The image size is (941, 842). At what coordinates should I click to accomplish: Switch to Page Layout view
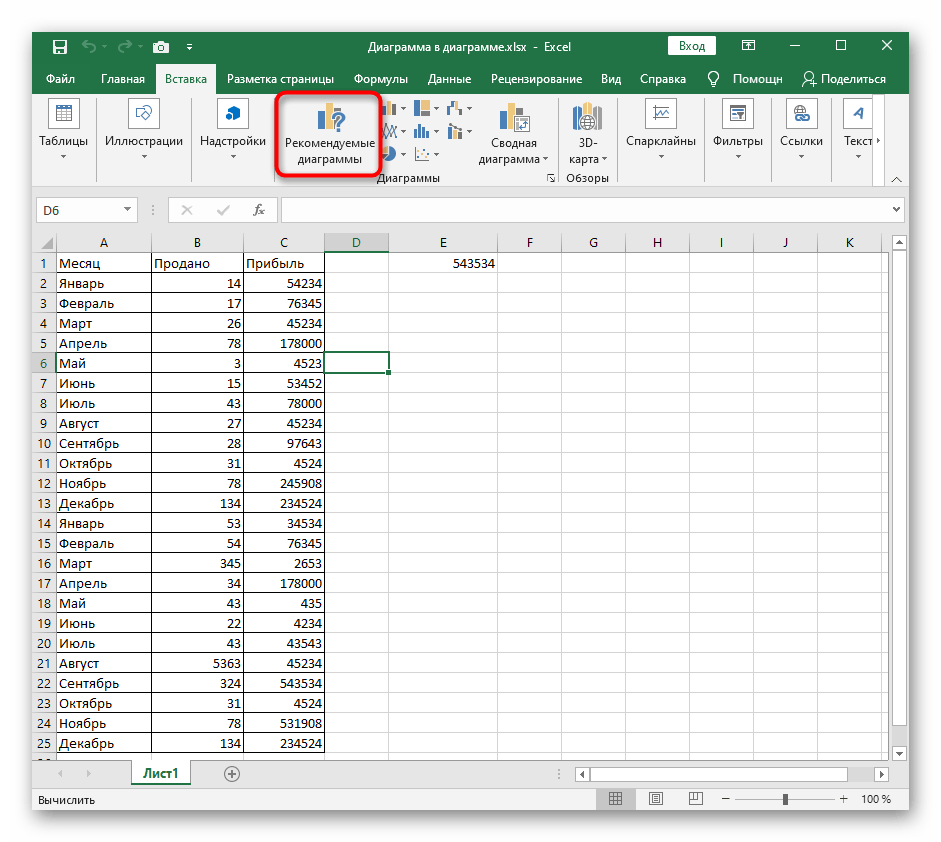click(656, 799)
